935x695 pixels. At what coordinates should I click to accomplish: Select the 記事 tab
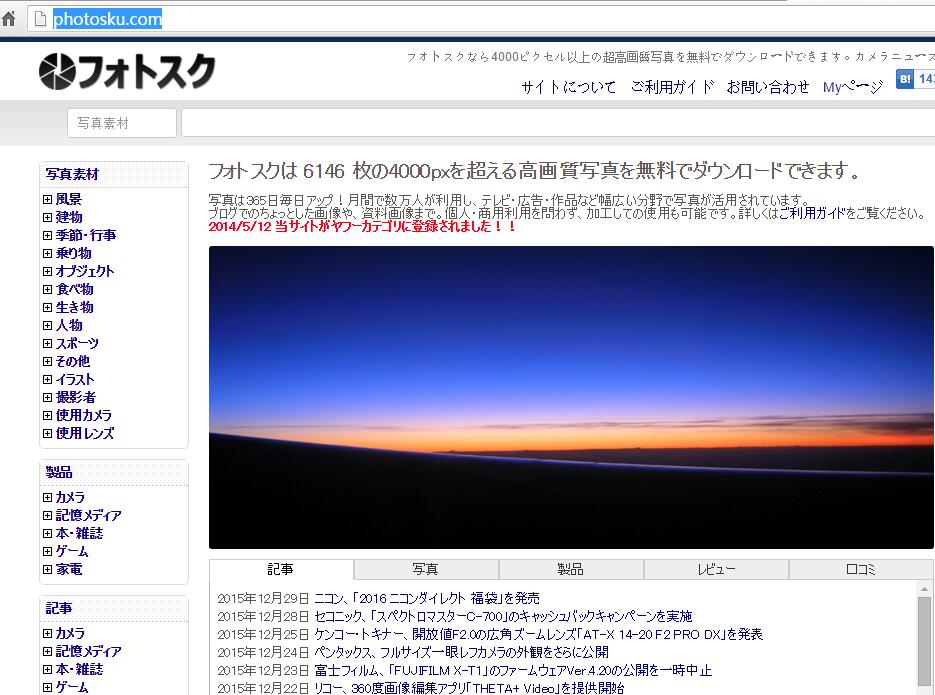point(281,569)
